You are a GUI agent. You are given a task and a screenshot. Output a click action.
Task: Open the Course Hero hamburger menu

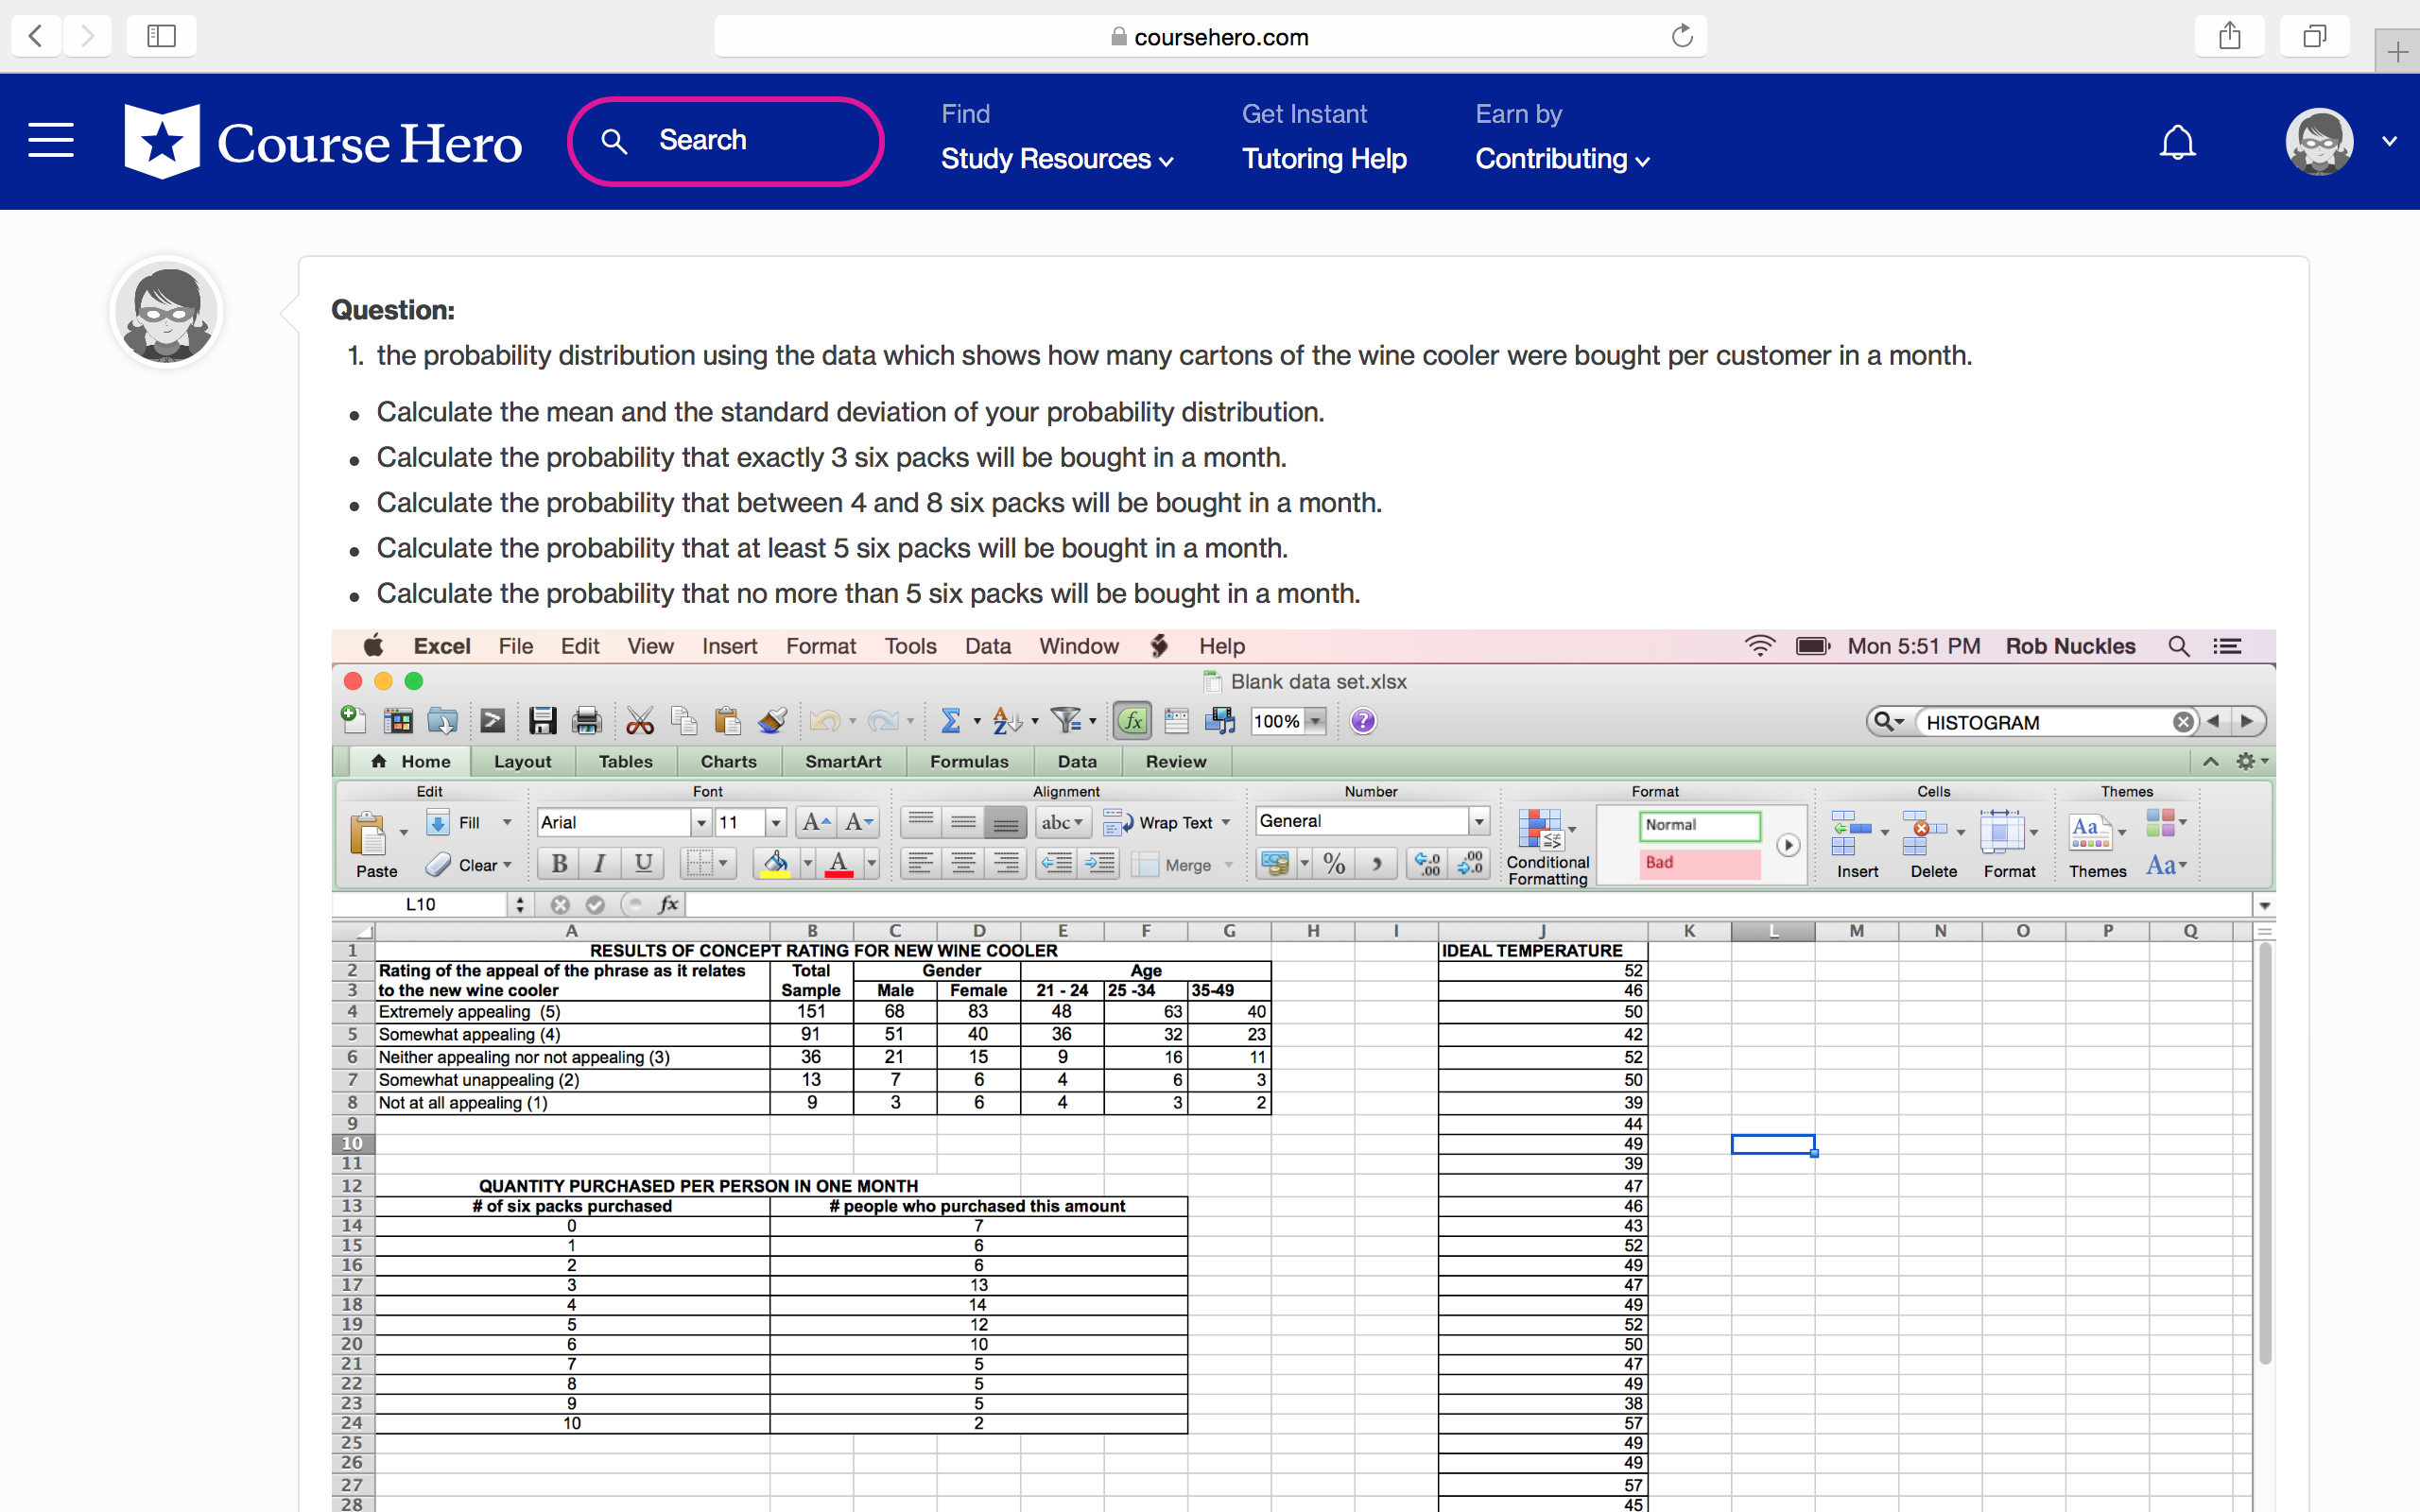(51, 140)
